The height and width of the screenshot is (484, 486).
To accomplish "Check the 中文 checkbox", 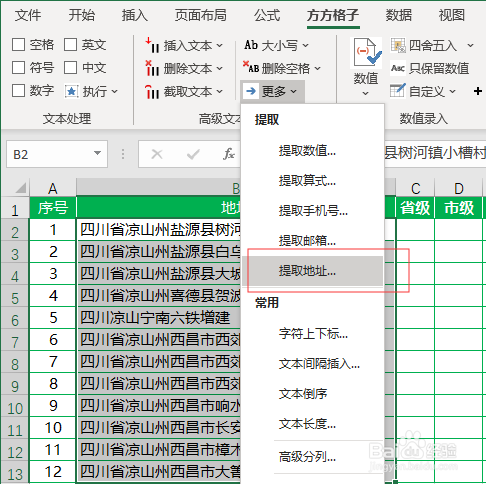I will [70, 68].
